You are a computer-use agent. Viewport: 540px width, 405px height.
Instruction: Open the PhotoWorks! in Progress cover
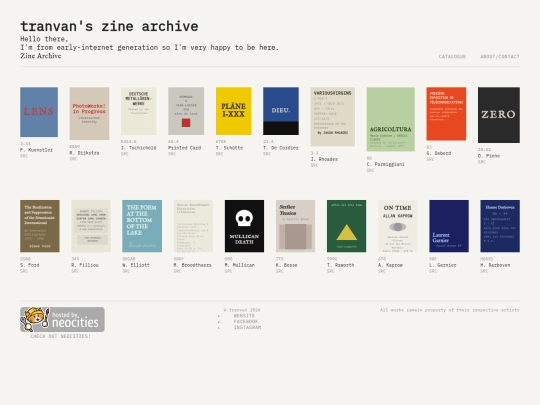pos(89,113)
